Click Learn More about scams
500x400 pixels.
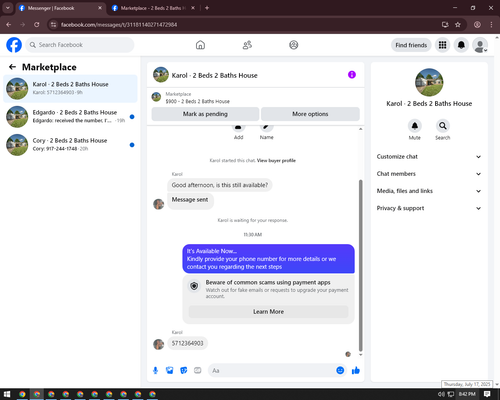pyautogui.click(x=268, y=312)
